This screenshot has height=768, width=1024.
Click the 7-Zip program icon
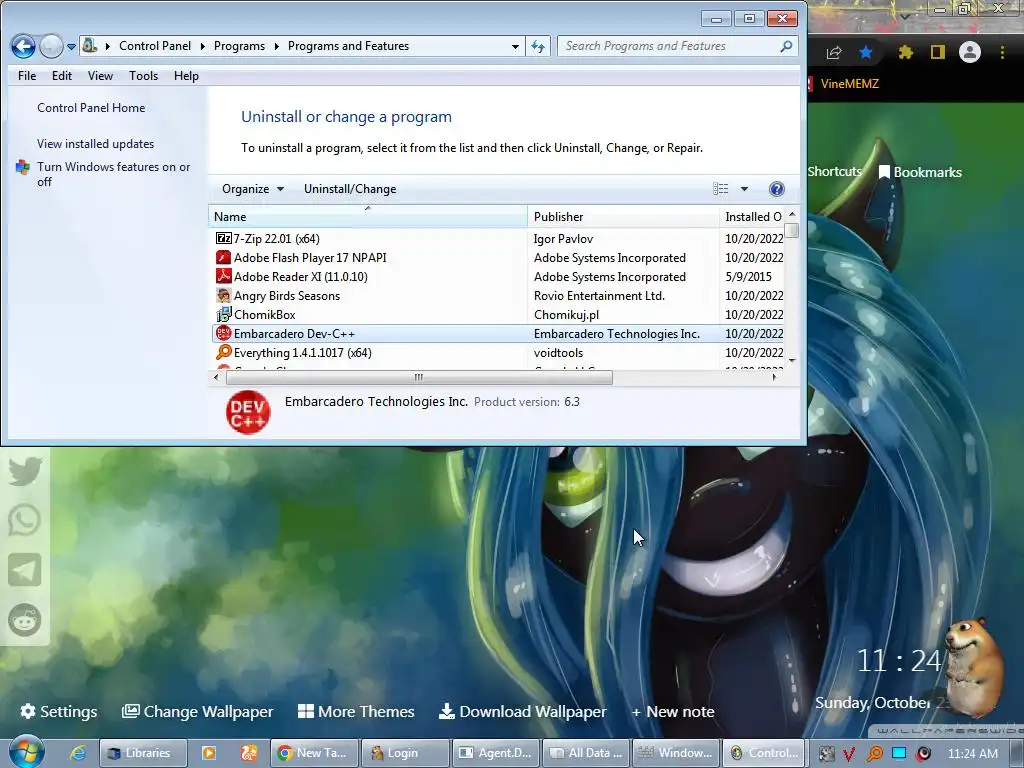pyautogui.click(x=223, y=238)
